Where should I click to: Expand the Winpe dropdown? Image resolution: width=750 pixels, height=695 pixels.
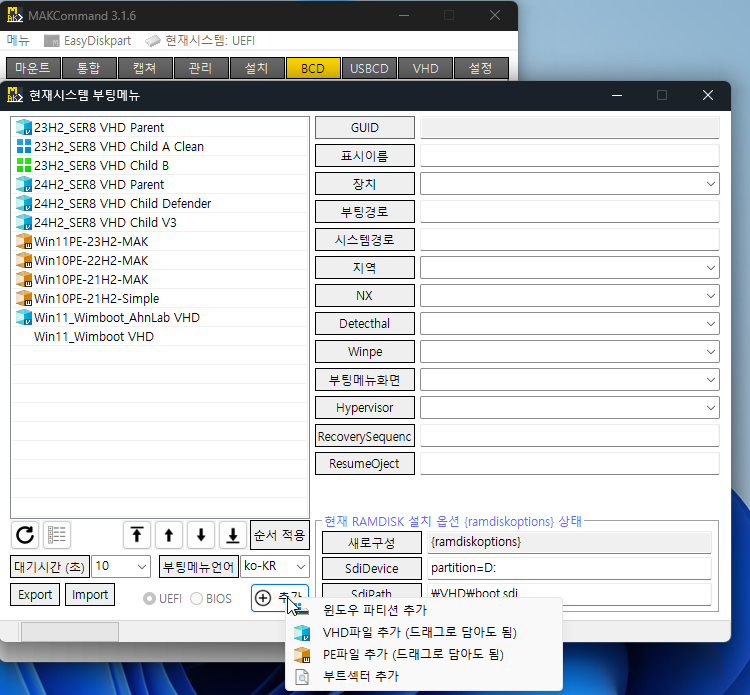tap(710, 352)
